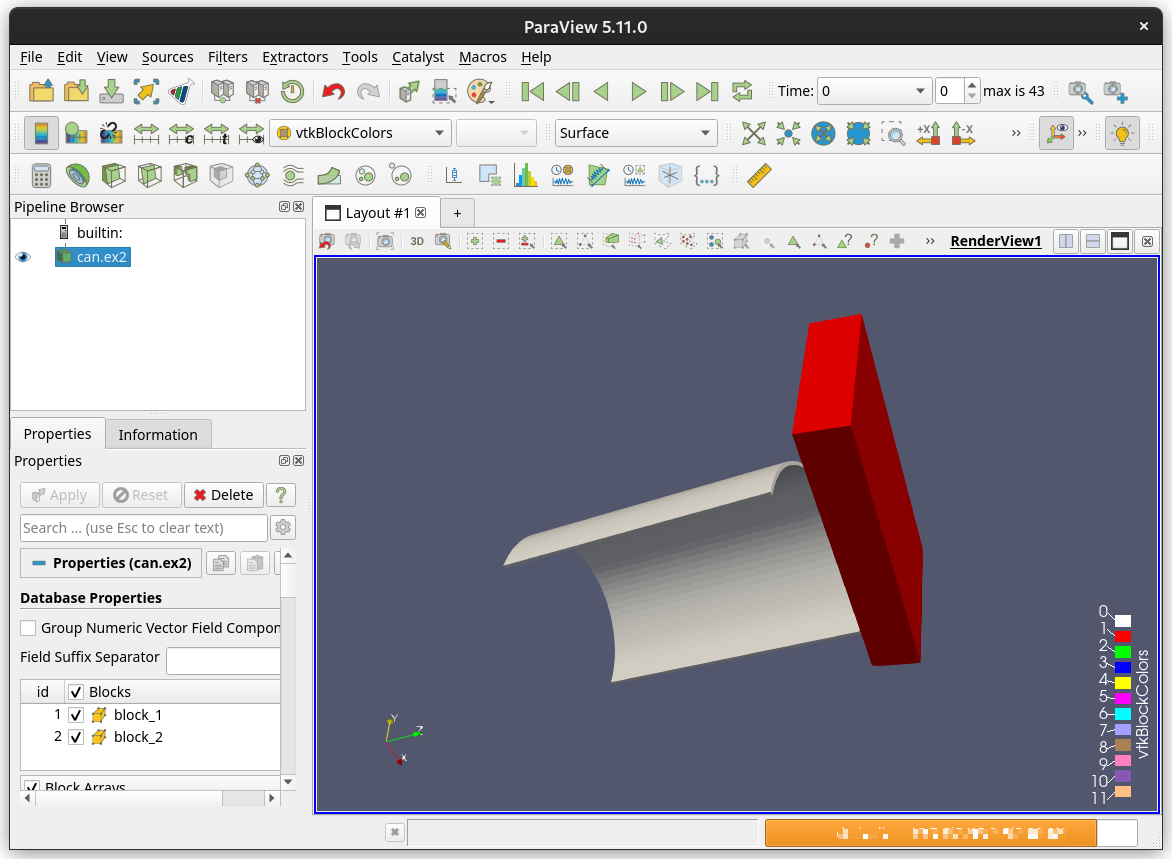Click the Histogram filter icon

pyautogui.click(x=525, y=176)
